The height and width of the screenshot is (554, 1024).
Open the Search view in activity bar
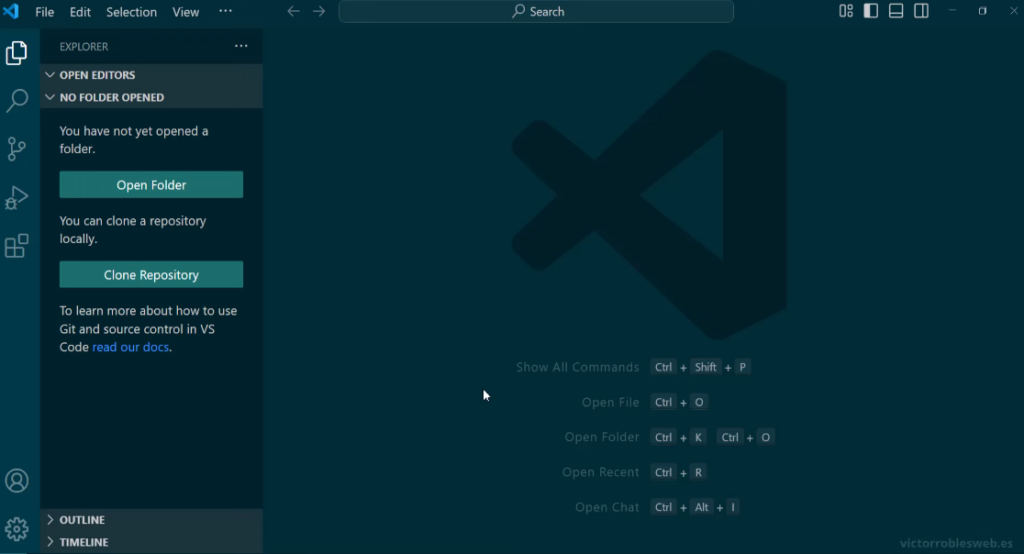(16, 101)
